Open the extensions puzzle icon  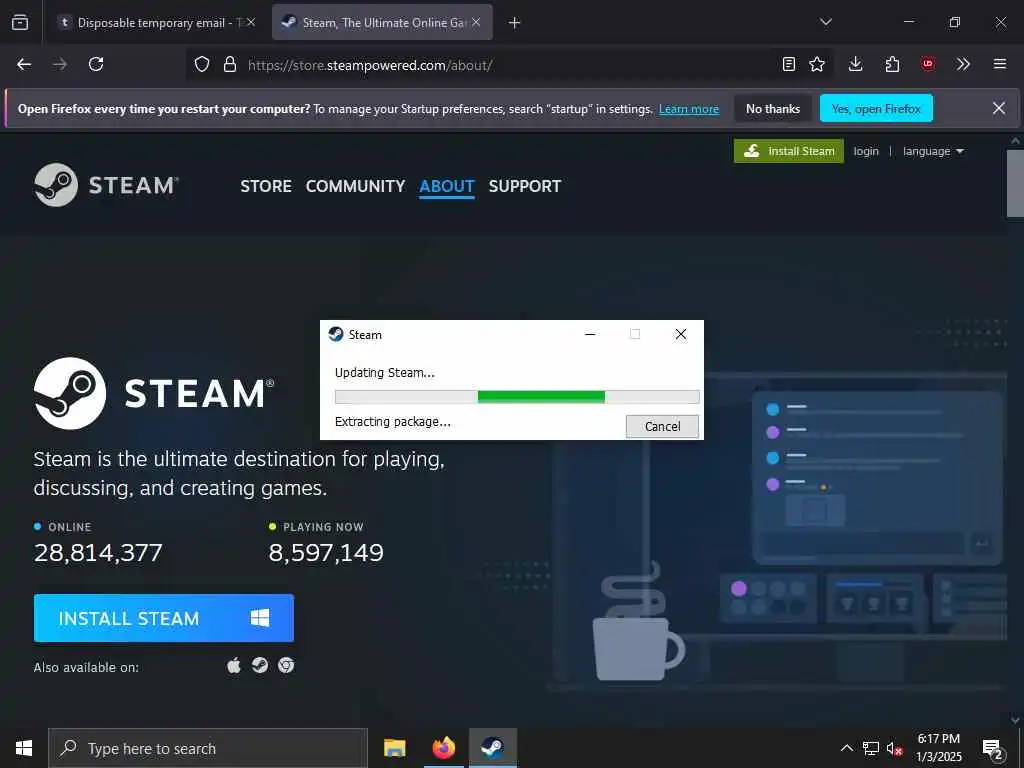(x=892, y=64)
